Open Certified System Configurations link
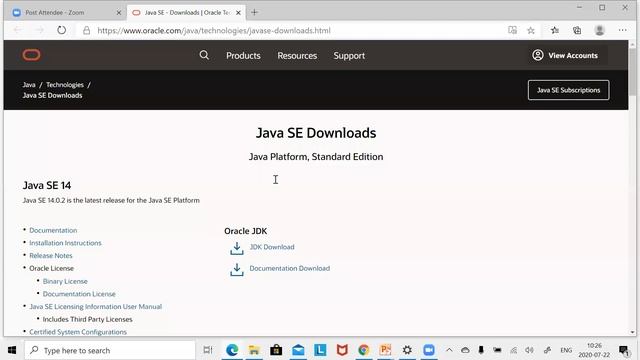Viewport: 640px width, 360px height. point(78,332)
